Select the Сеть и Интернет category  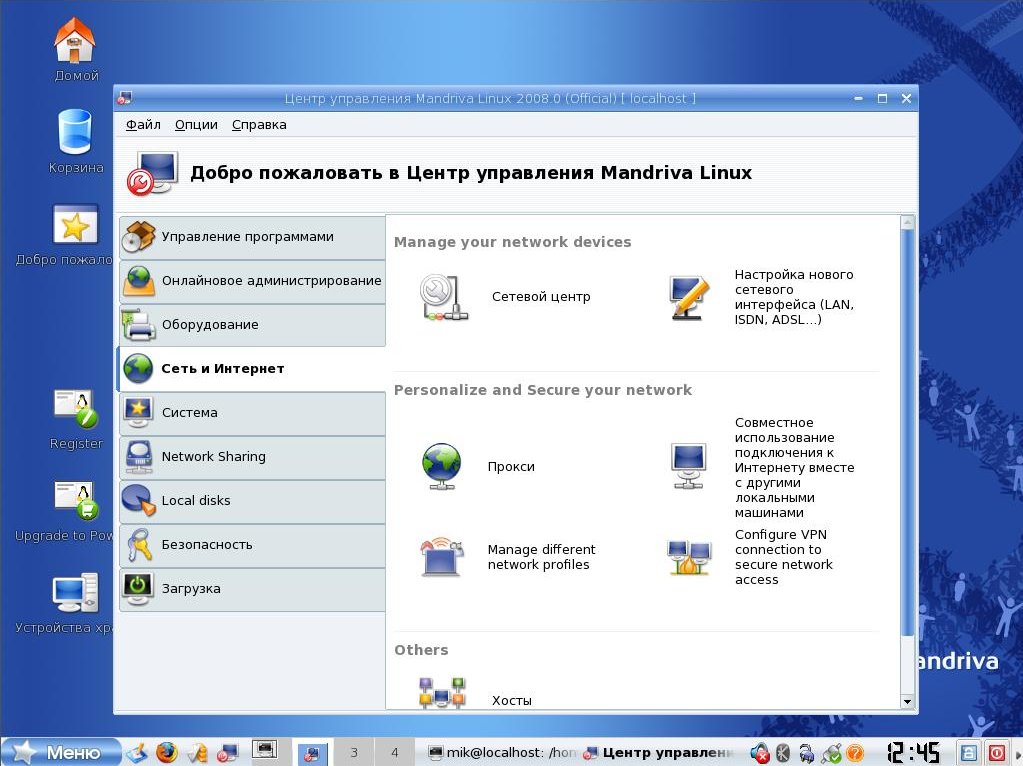(x=251, y=369)
